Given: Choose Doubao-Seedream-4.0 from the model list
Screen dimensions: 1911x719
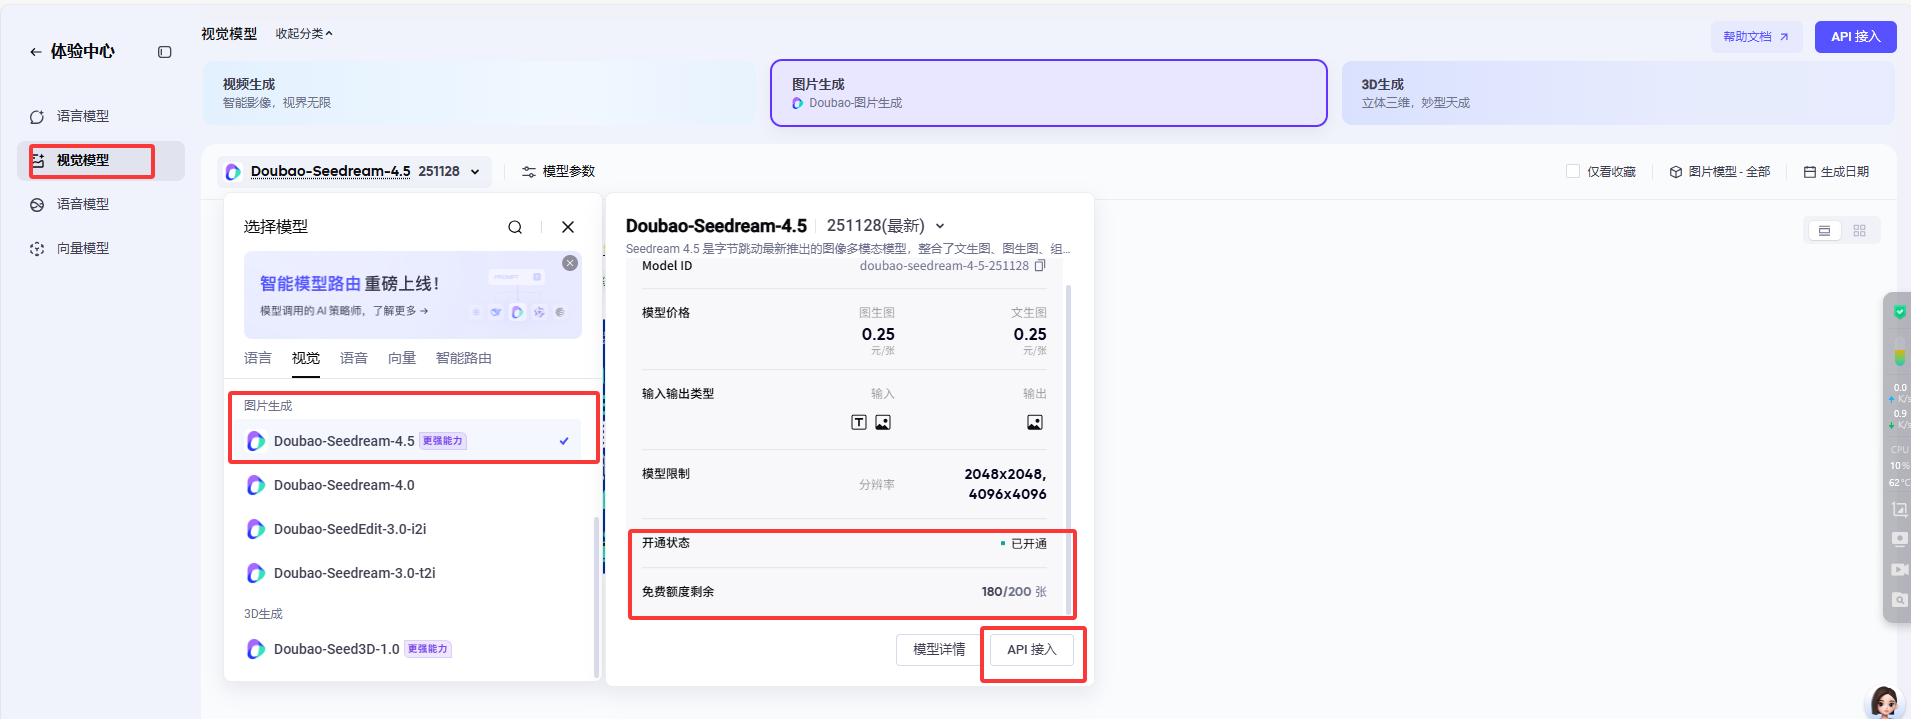Looking at the screenshot, I should tap(344, 485).
